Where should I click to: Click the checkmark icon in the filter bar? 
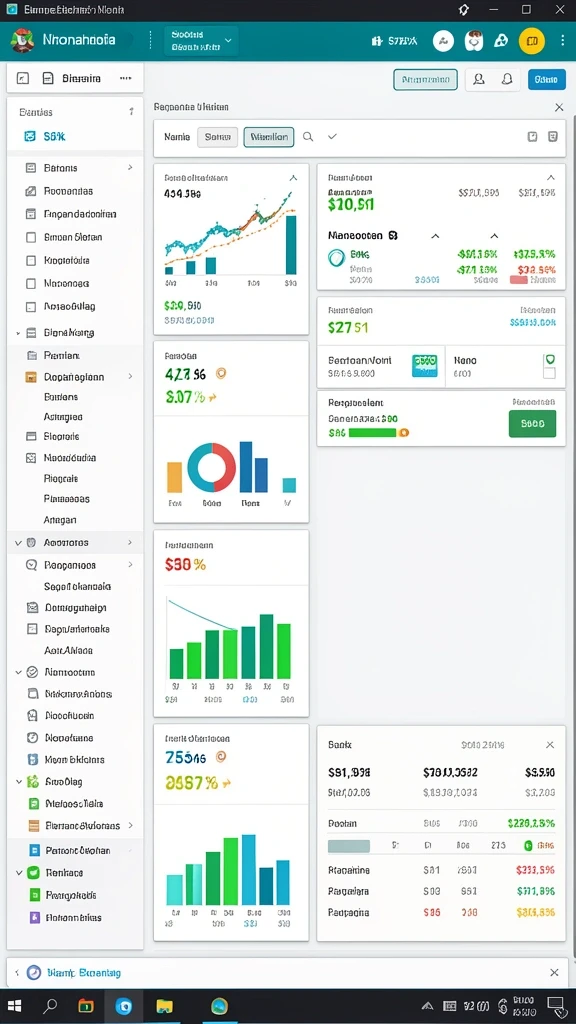[332, 136]
